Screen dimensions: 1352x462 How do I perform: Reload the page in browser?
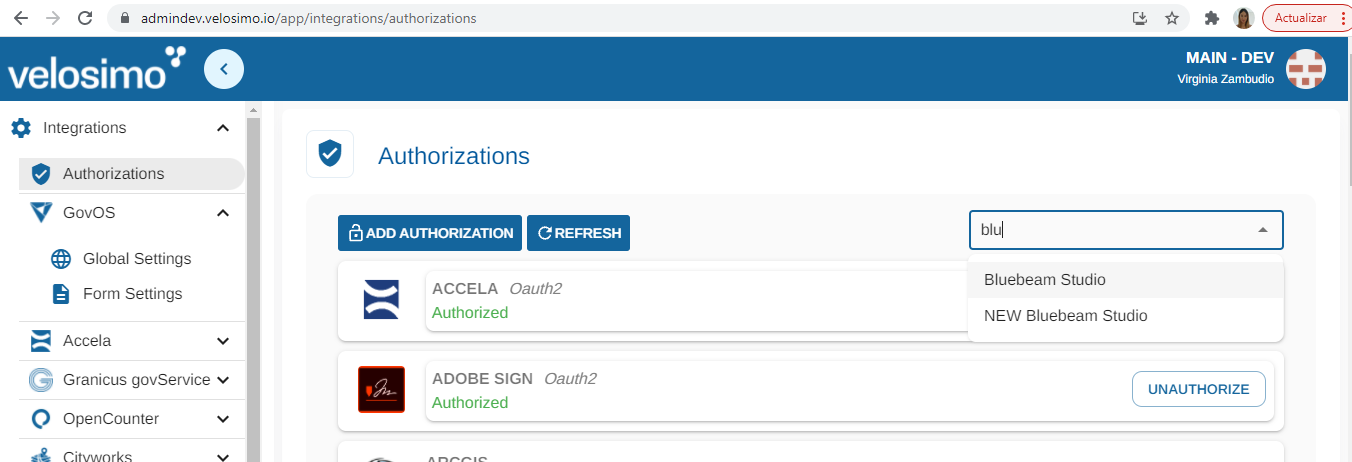pyautogui.click(x=85, y=18)
